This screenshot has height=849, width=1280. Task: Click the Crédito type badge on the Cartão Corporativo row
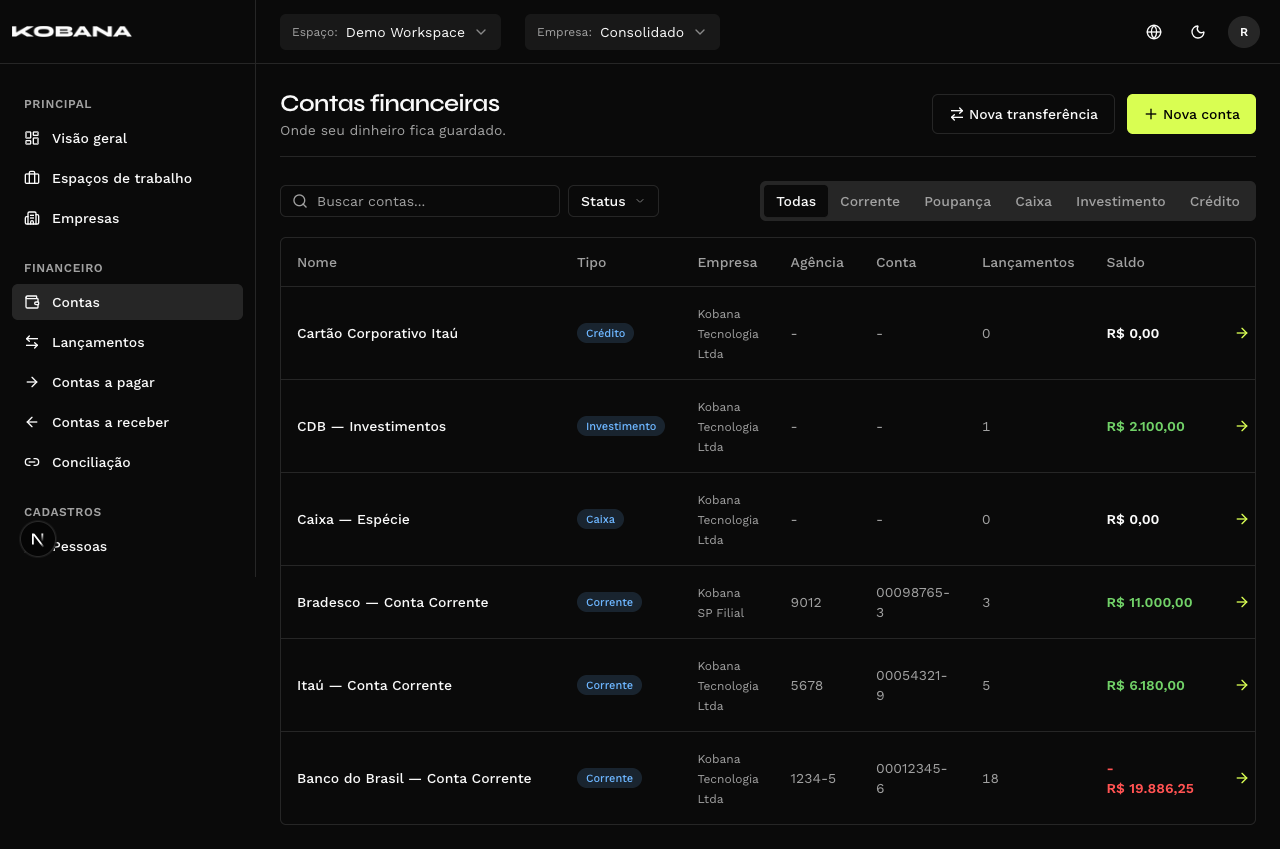pyautogui.click(x=605, y=333)
